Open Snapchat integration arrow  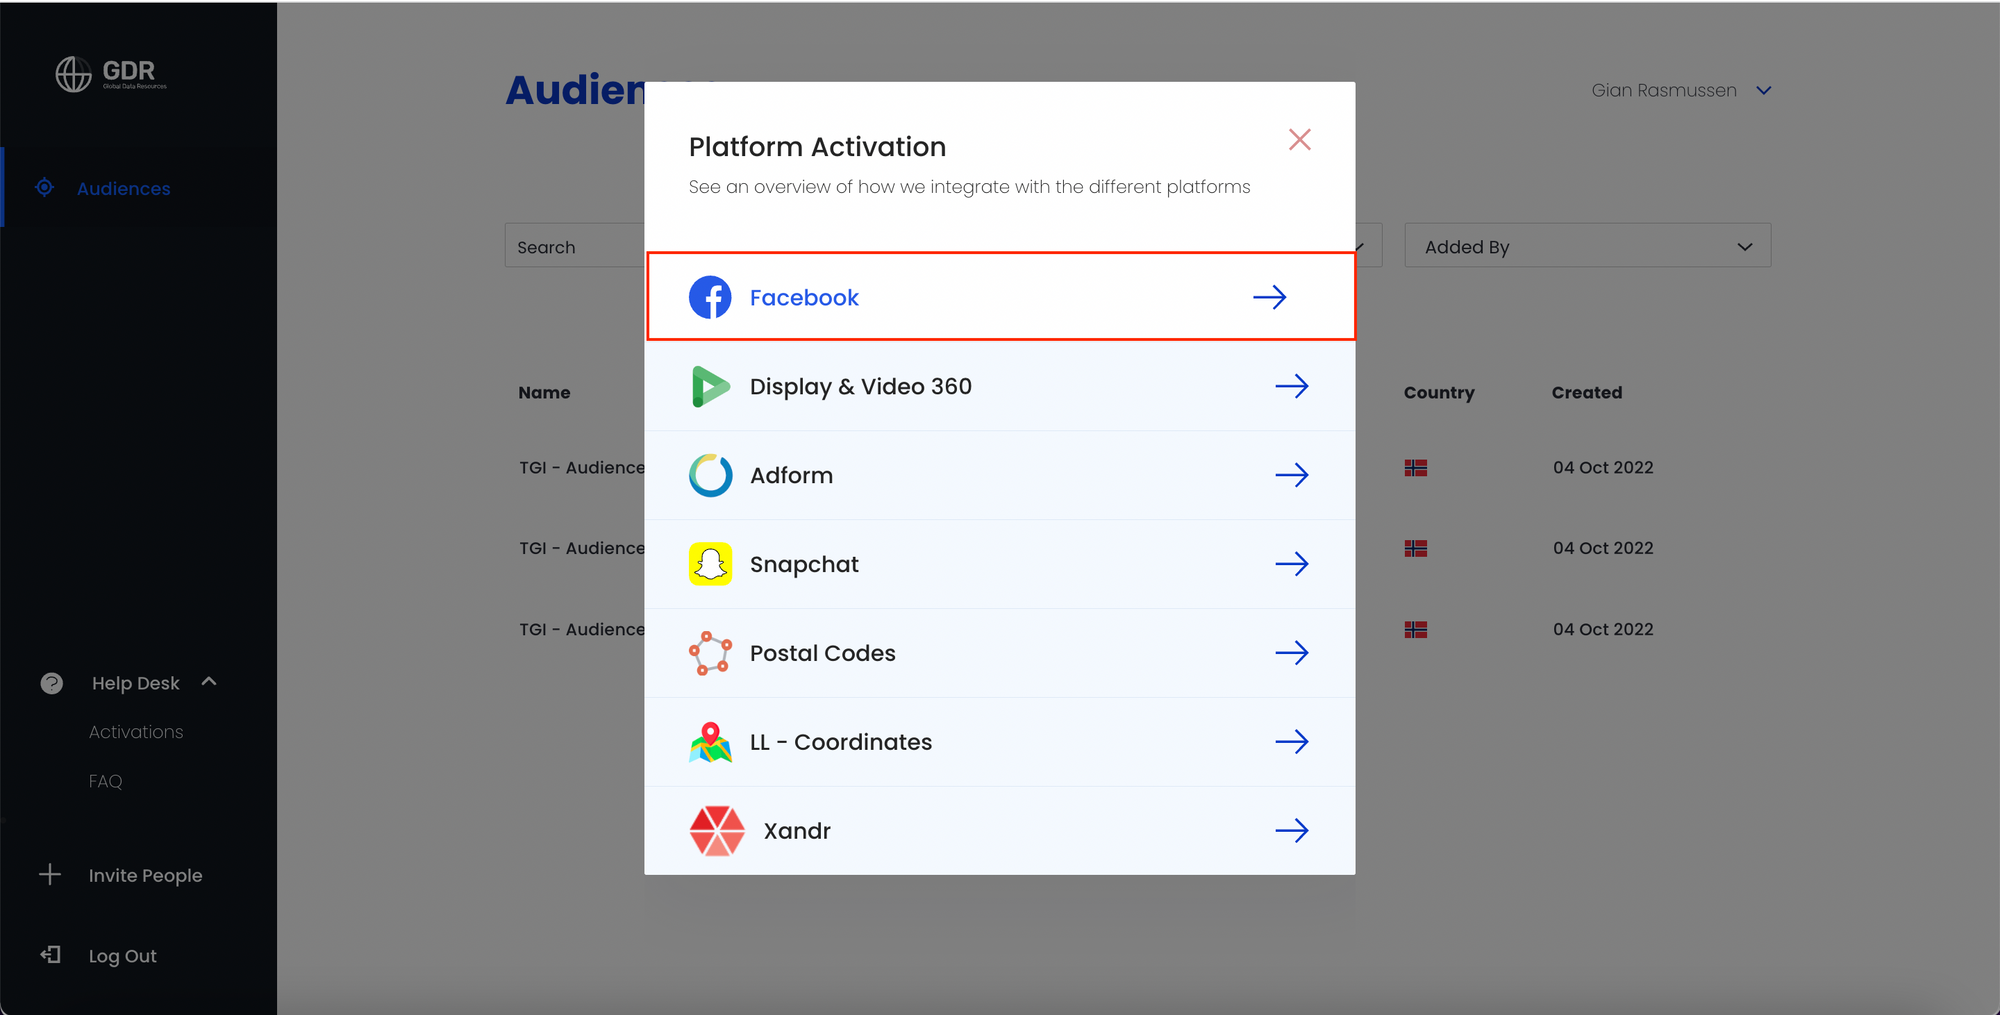click(x=1291, y=564)
